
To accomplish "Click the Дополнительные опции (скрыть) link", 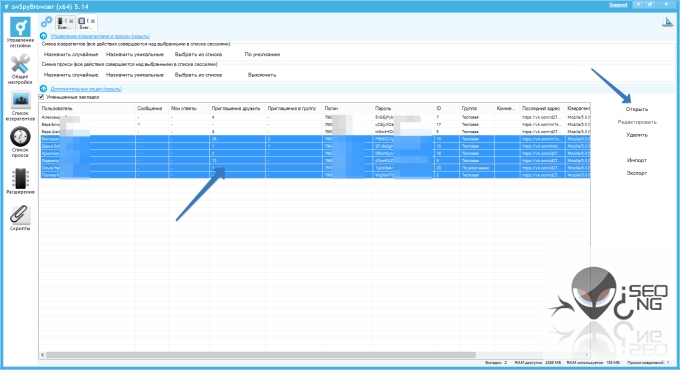I will pyautogui.click(x=86, y=89).
